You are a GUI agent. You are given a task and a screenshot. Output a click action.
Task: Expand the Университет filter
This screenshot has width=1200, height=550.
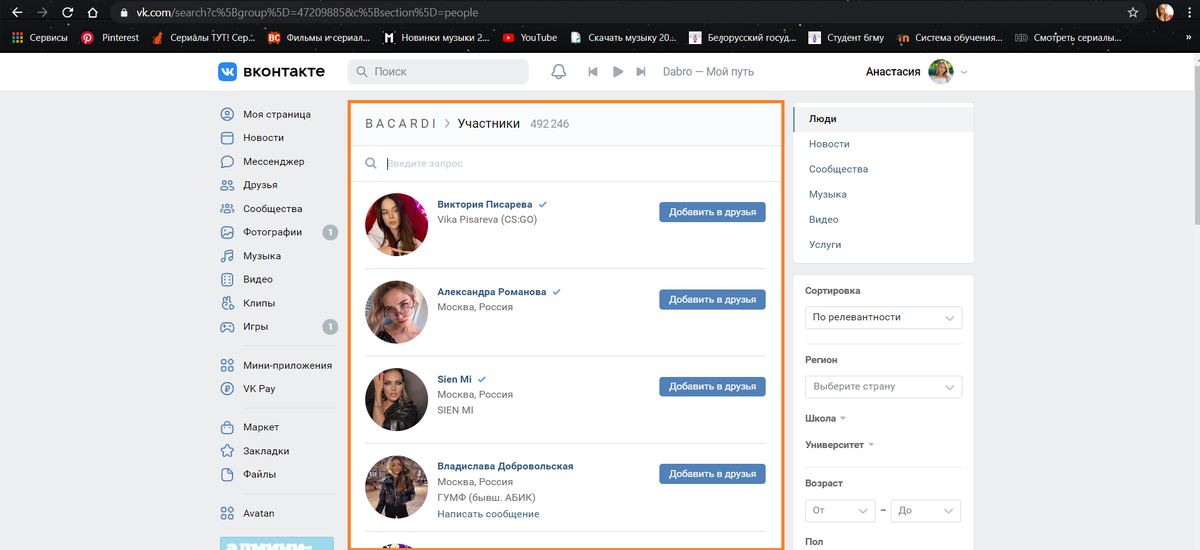pos(840,445)
